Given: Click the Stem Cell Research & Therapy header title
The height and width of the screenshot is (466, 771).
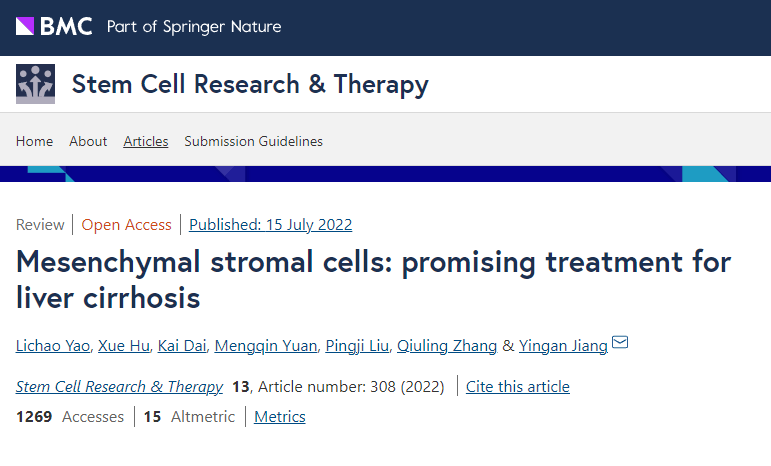Looking at the screenshot, I should (250, 84).
